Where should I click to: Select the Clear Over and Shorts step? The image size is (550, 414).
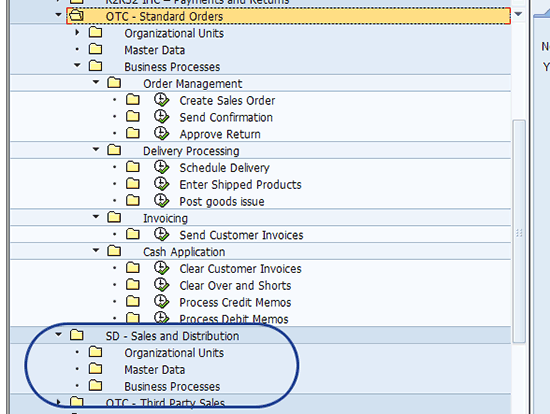[235, 286]
